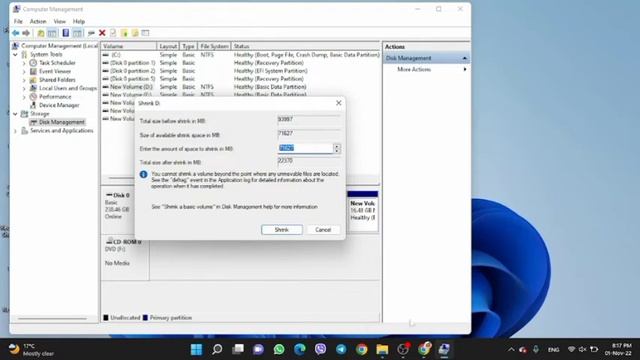Open Microsoft Edge from the taskbar
Image resolution: width=640 pixels, height=360 pixels.
300,349
